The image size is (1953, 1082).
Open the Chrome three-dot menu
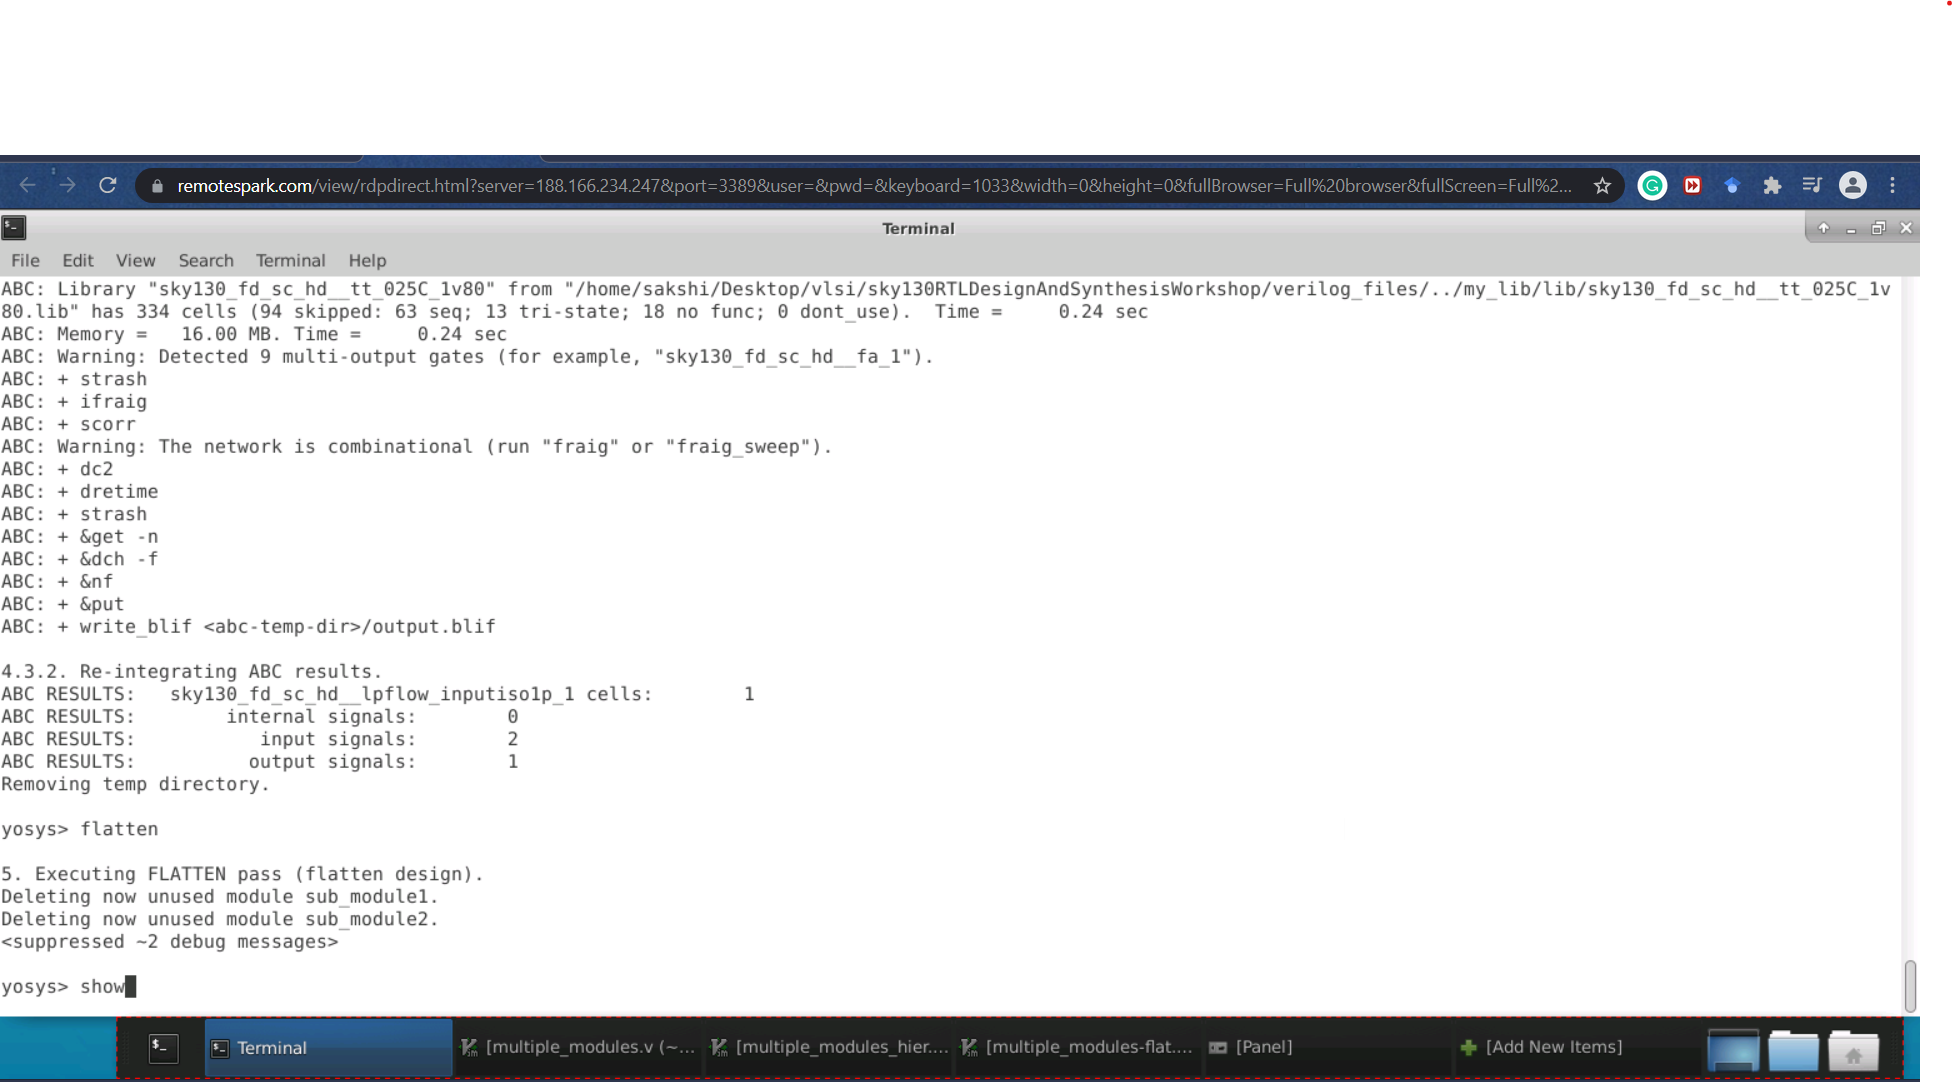click(x=1893, y=185)
